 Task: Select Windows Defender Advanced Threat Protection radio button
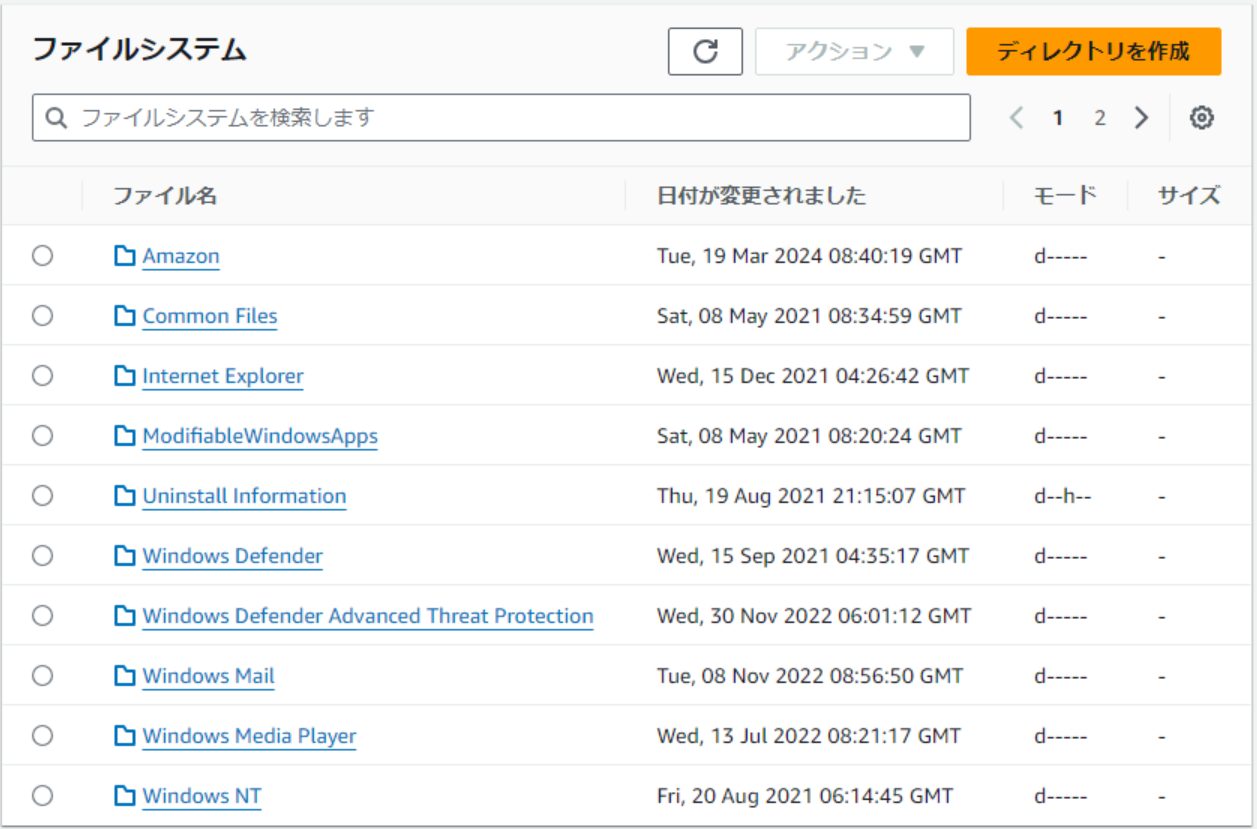[42, 616]
